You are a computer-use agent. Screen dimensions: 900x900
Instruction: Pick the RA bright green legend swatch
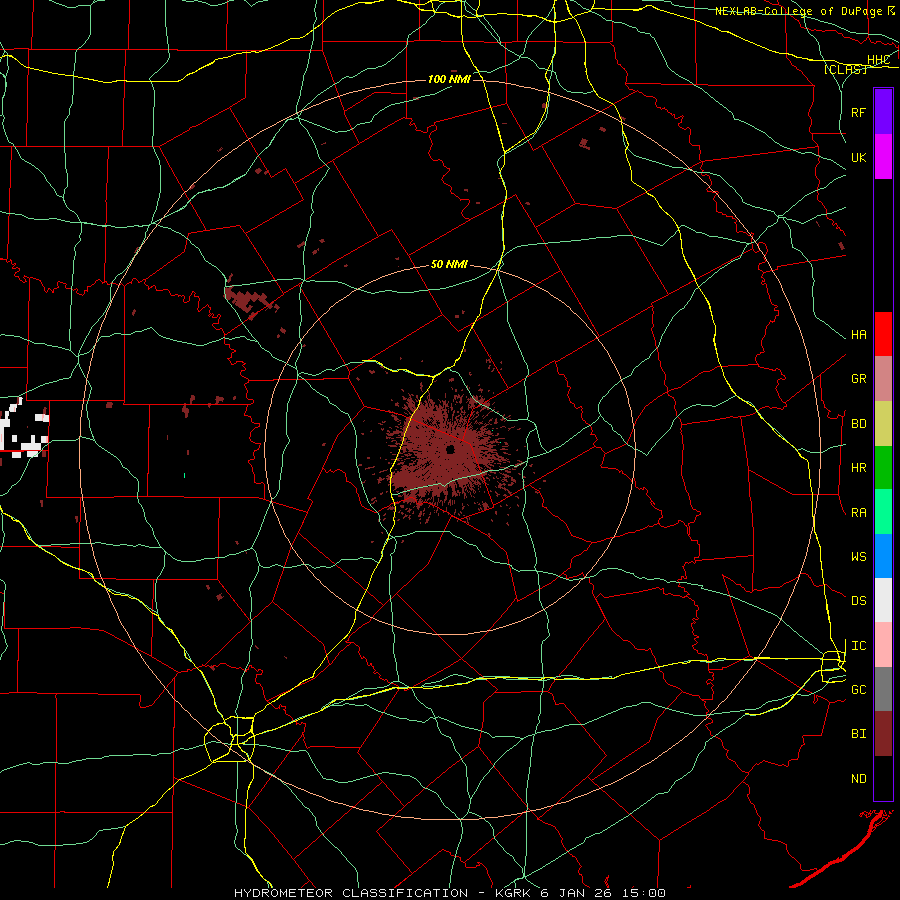tap(883, 512)
